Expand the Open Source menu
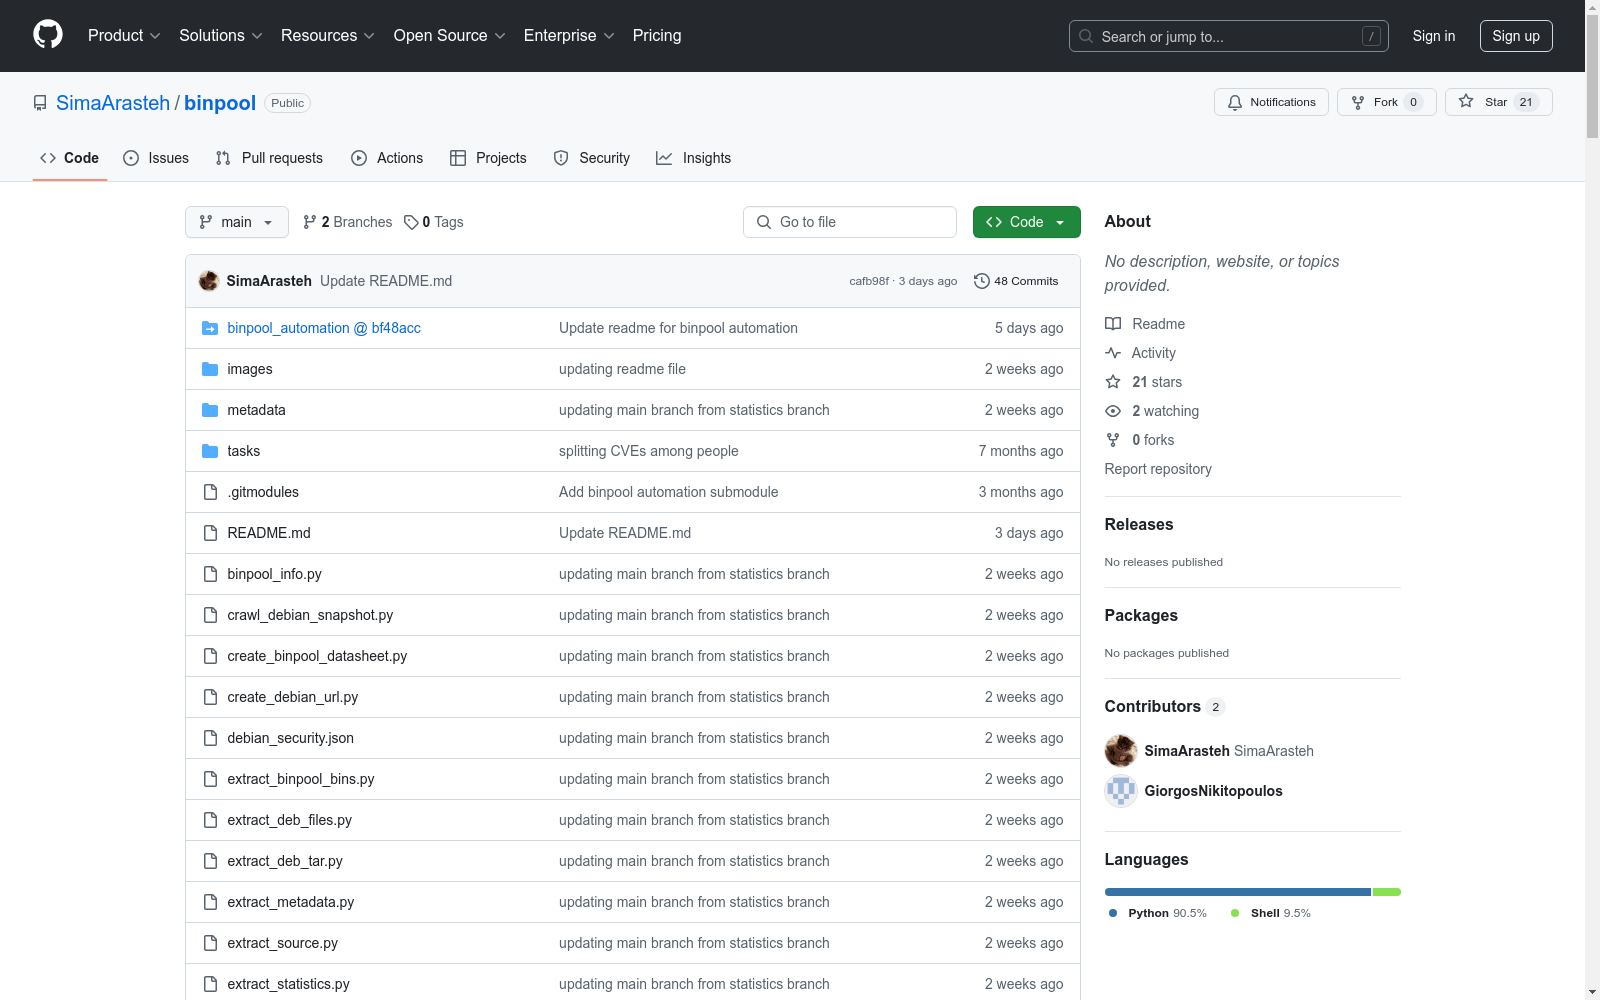Image resolution: width=1600 pixels, height=1000 pixels. [450, 36]
